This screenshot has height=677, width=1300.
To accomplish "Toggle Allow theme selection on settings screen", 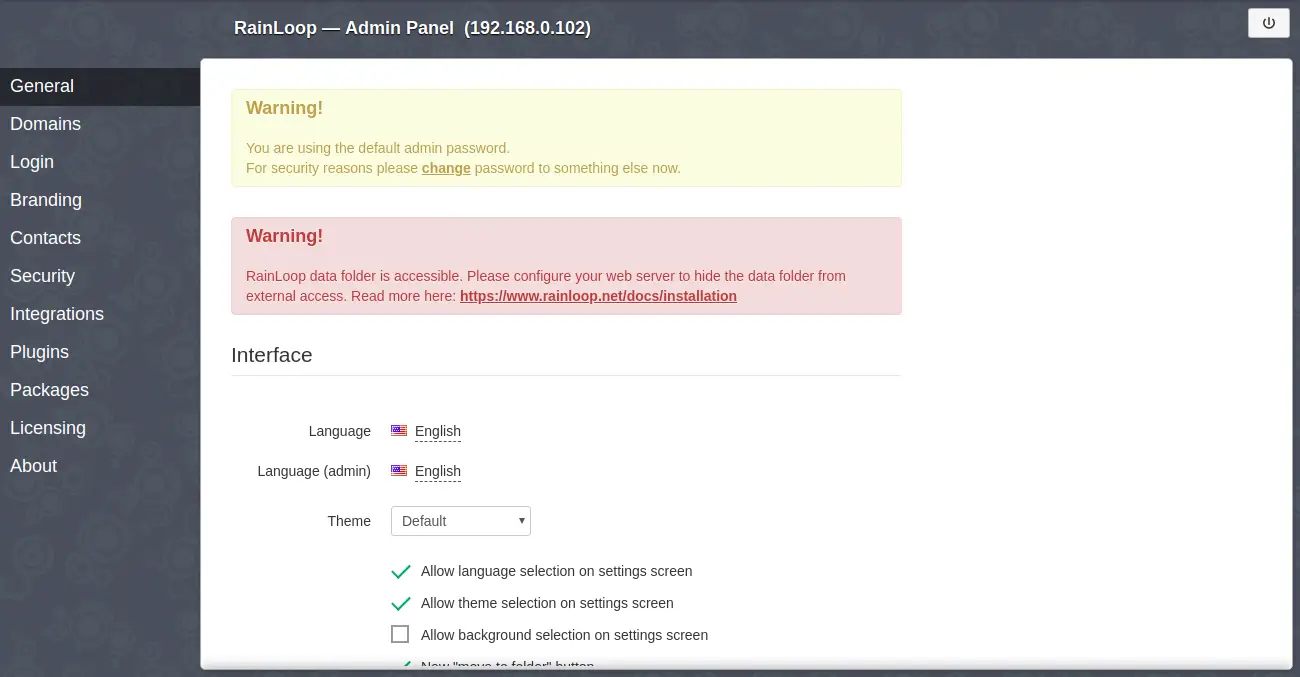I will coord(400,604).
